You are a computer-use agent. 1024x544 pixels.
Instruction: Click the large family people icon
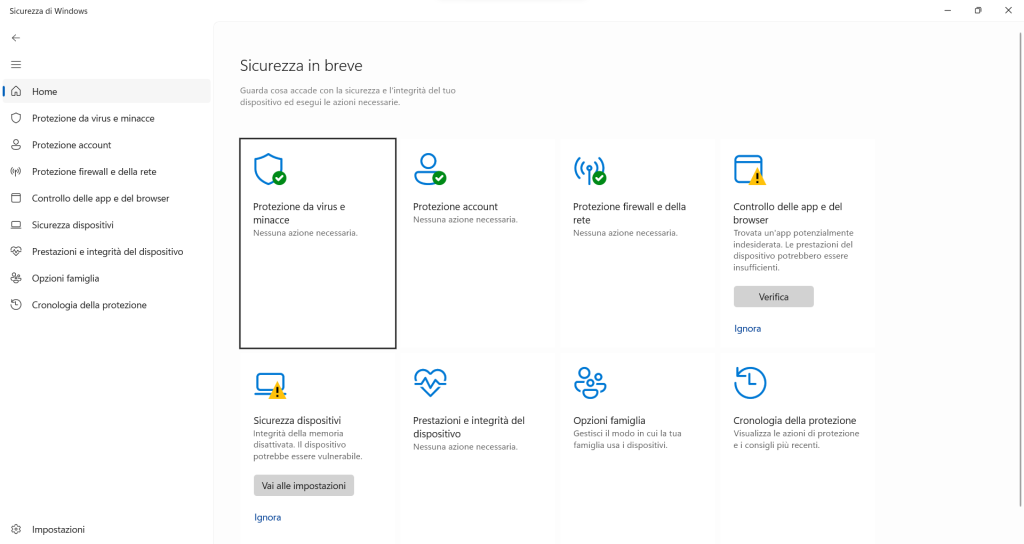[590, 383]
